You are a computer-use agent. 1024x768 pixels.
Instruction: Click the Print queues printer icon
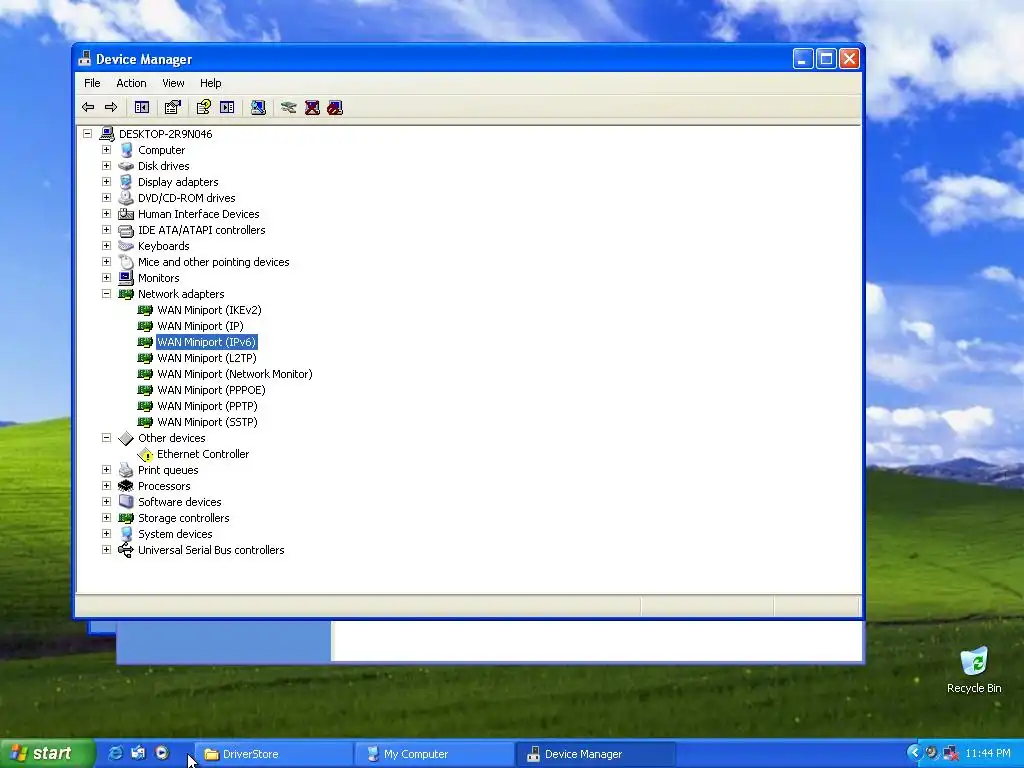[126, 470]
